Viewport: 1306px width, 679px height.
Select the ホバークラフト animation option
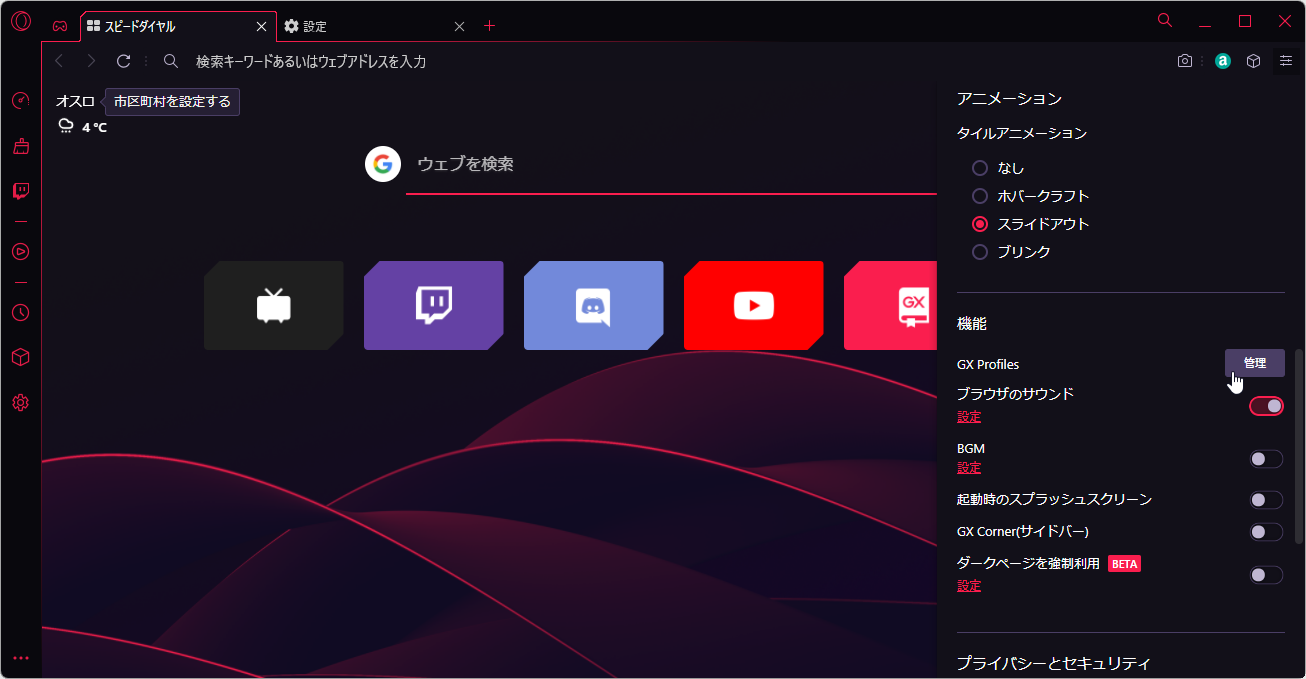pyautogui.click(x=979, y=195)
